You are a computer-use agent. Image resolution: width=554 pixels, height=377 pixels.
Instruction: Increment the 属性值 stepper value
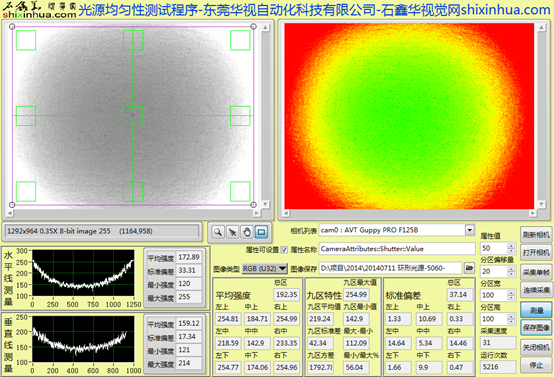pyautogui.click(x=511, y=246)
